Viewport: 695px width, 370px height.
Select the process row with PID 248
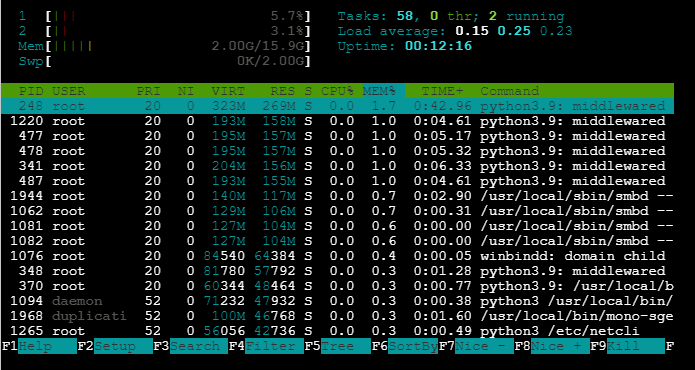pos(337,106)
